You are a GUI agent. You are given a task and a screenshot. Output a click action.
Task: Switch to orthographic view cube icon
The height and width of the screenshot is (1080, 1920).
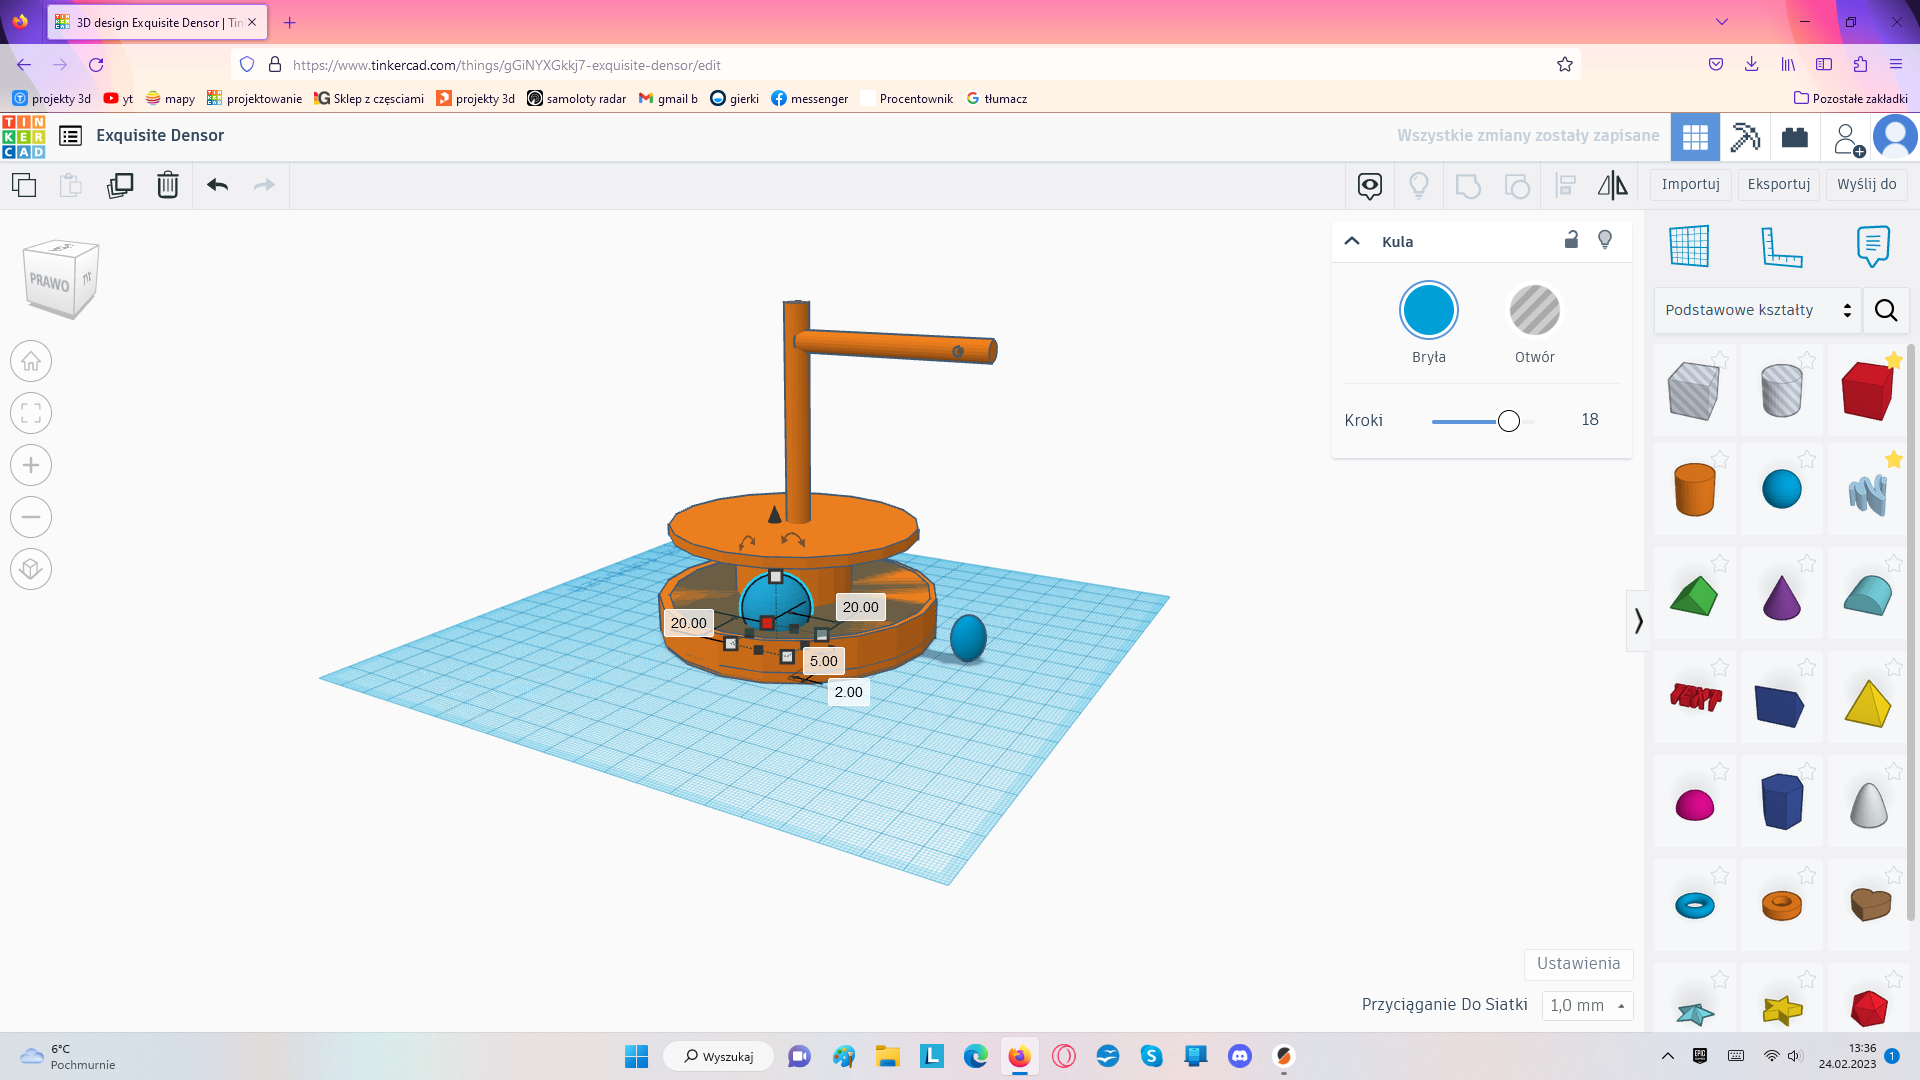pyautogui.click(x=31, y=569)
